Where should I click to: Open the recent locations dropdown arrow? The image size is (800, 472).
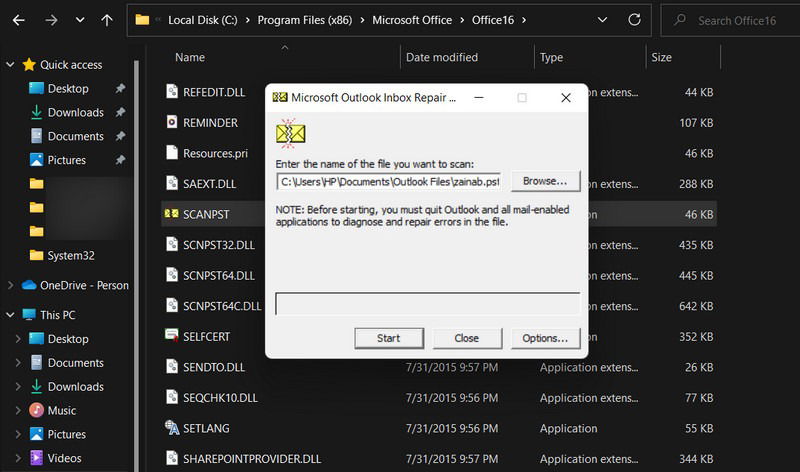pyautogui.click(x=80, y=20)
